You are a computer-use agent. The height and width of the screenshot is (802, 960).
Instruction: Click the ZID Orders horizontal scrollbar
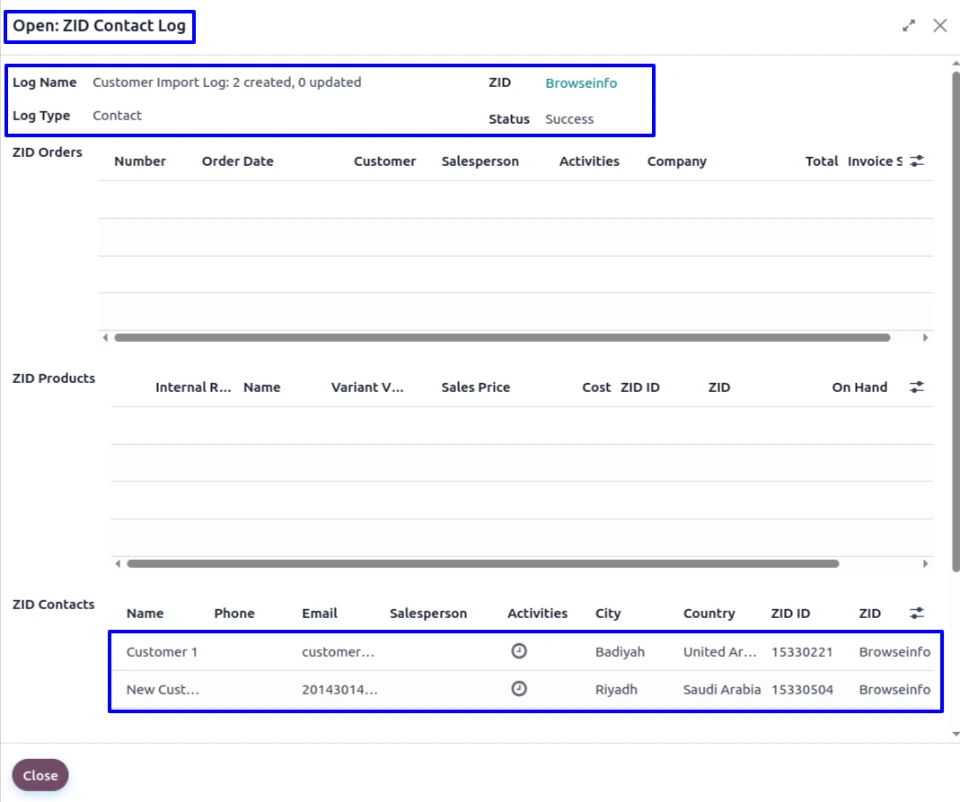tap(502, 338)
